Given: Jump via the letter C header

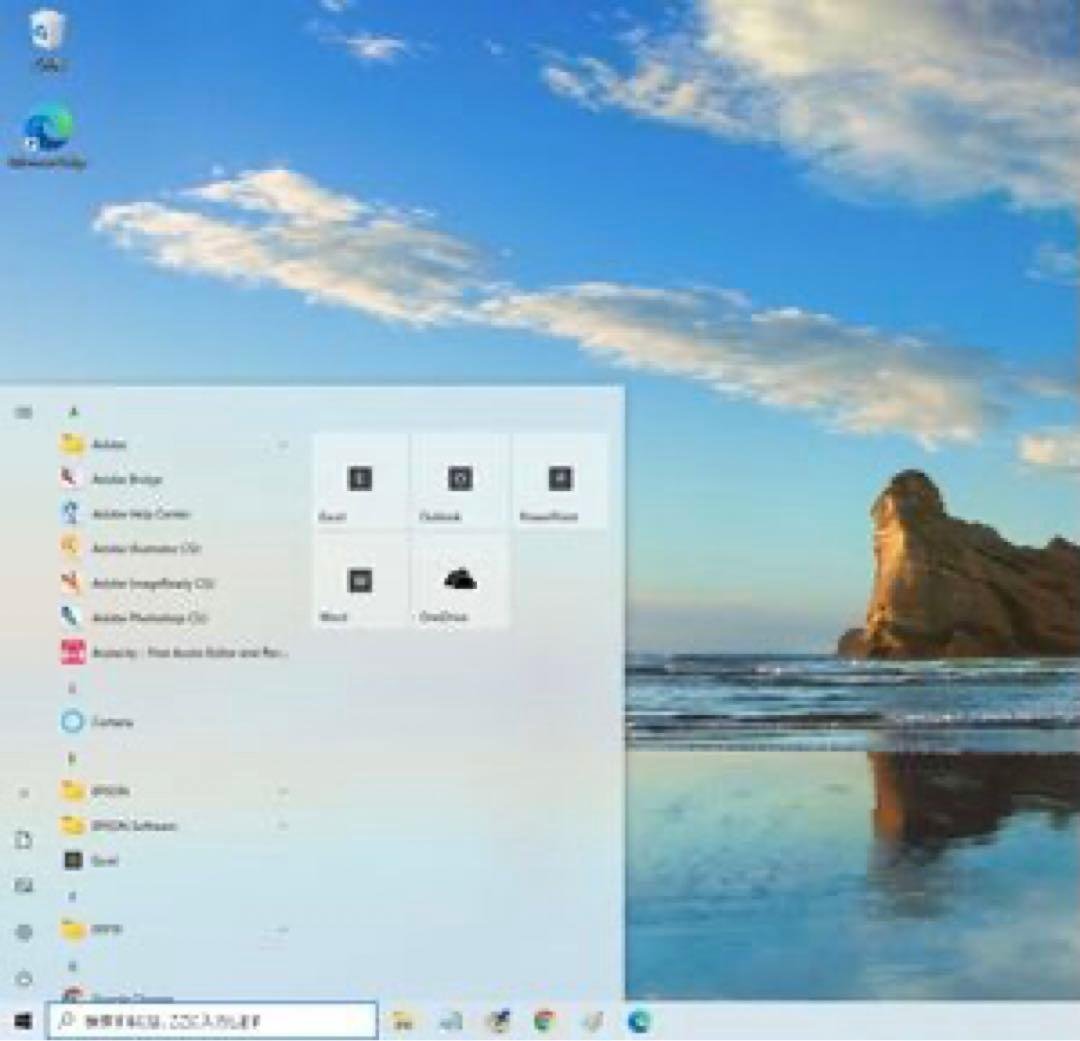Looking at the screenshot, I should pos(72,688).
